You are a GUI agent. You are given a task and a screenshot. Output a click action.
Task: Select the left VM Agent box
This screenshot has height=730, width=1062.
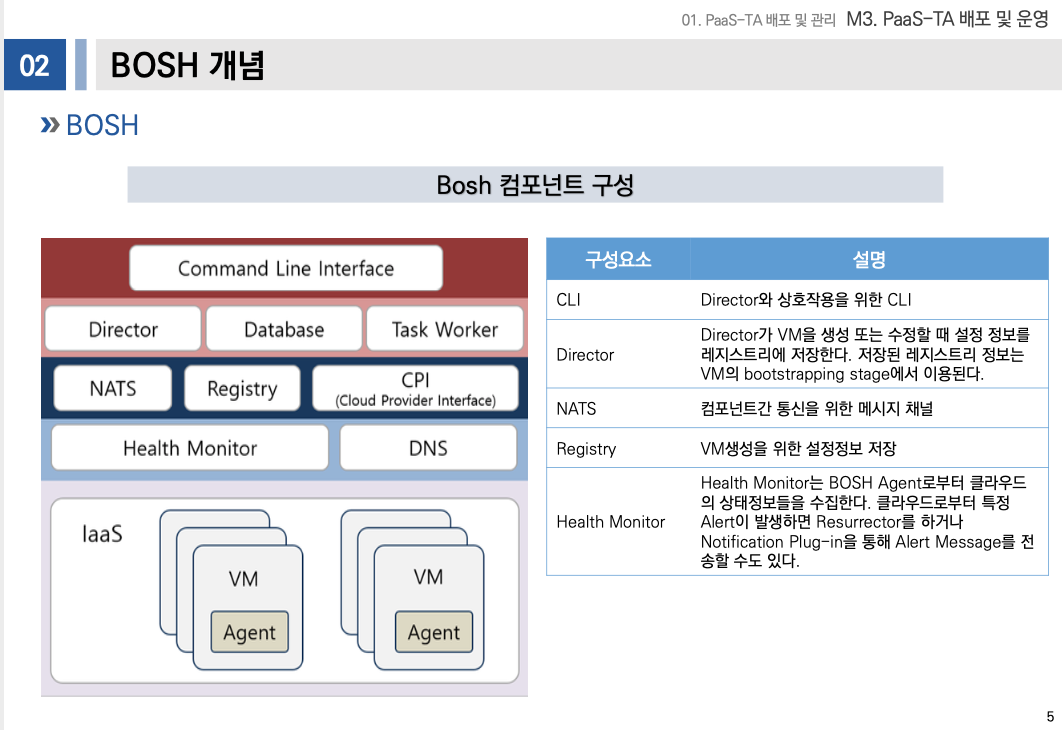249,632
